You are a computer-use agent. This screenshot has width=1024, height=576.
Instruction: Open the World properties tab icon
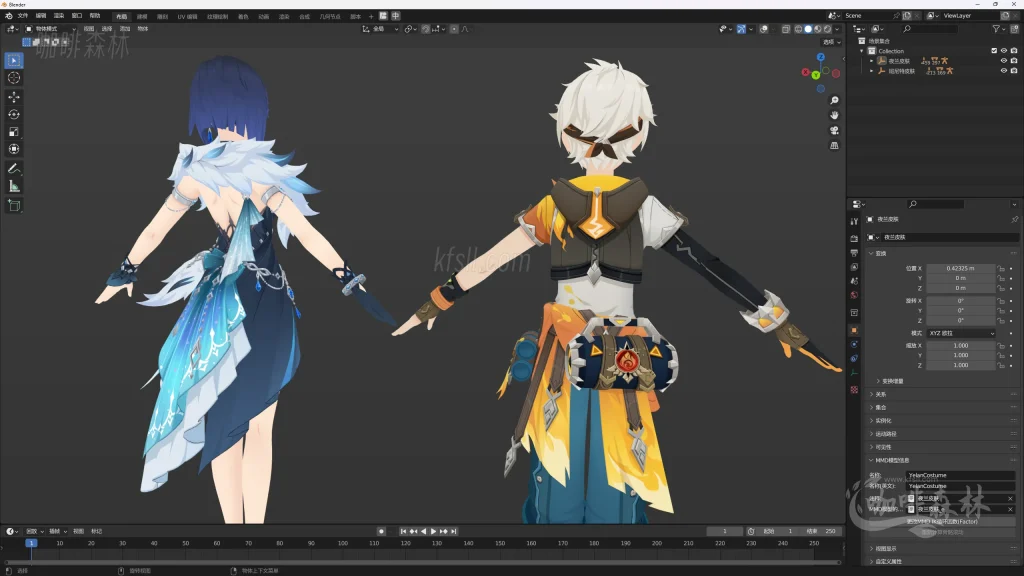pos(854,295)
